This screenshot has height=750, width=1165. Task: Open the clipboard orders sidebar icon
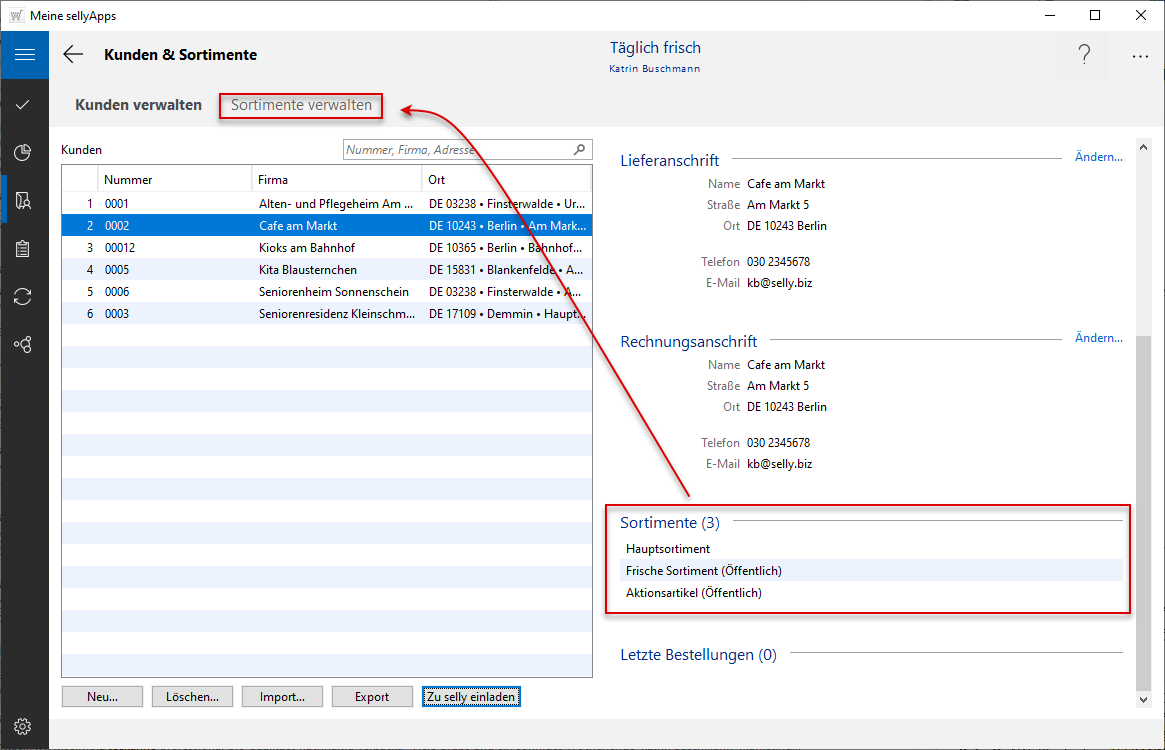(24, 248)
